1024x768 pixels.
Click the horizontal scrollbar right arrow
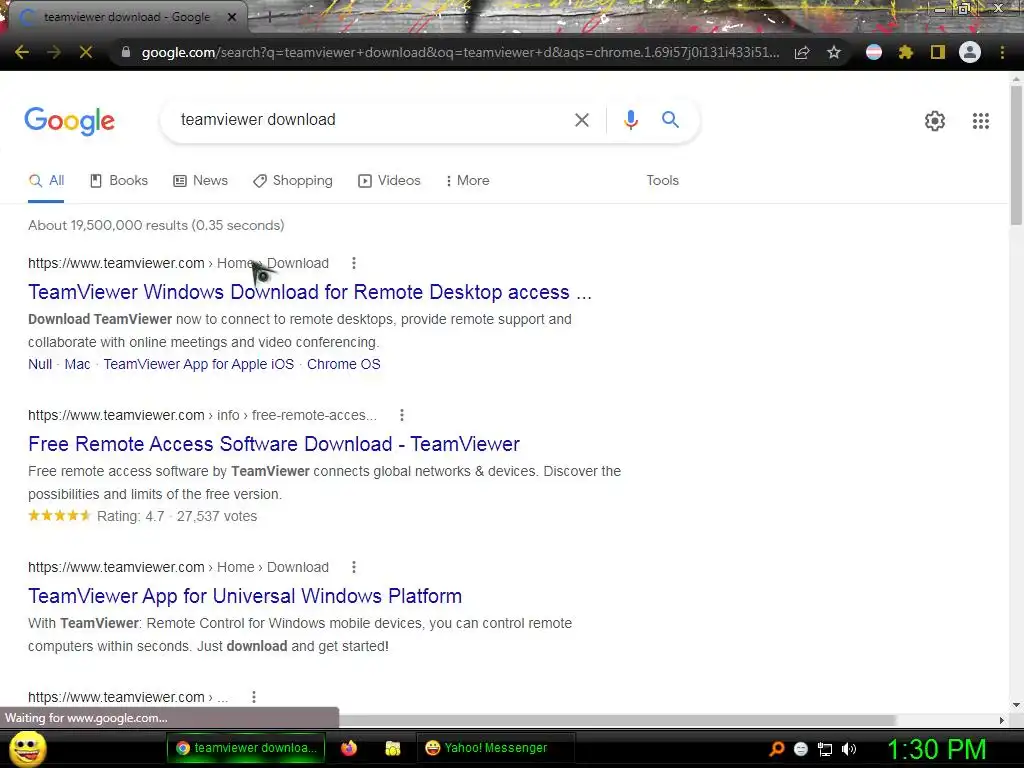coord(1001,720)
